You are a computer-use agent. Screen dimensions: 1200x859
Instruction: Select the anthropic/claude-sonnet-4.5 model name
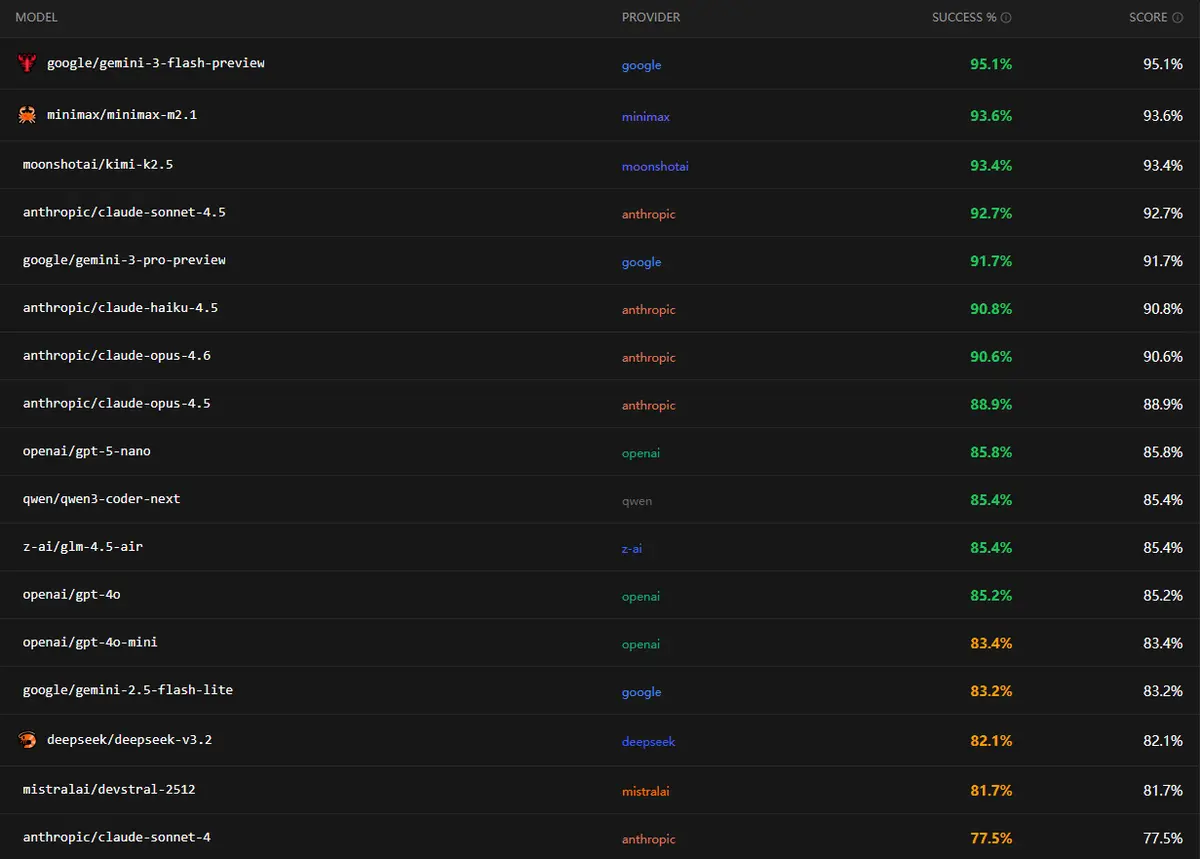coord(125,212)
